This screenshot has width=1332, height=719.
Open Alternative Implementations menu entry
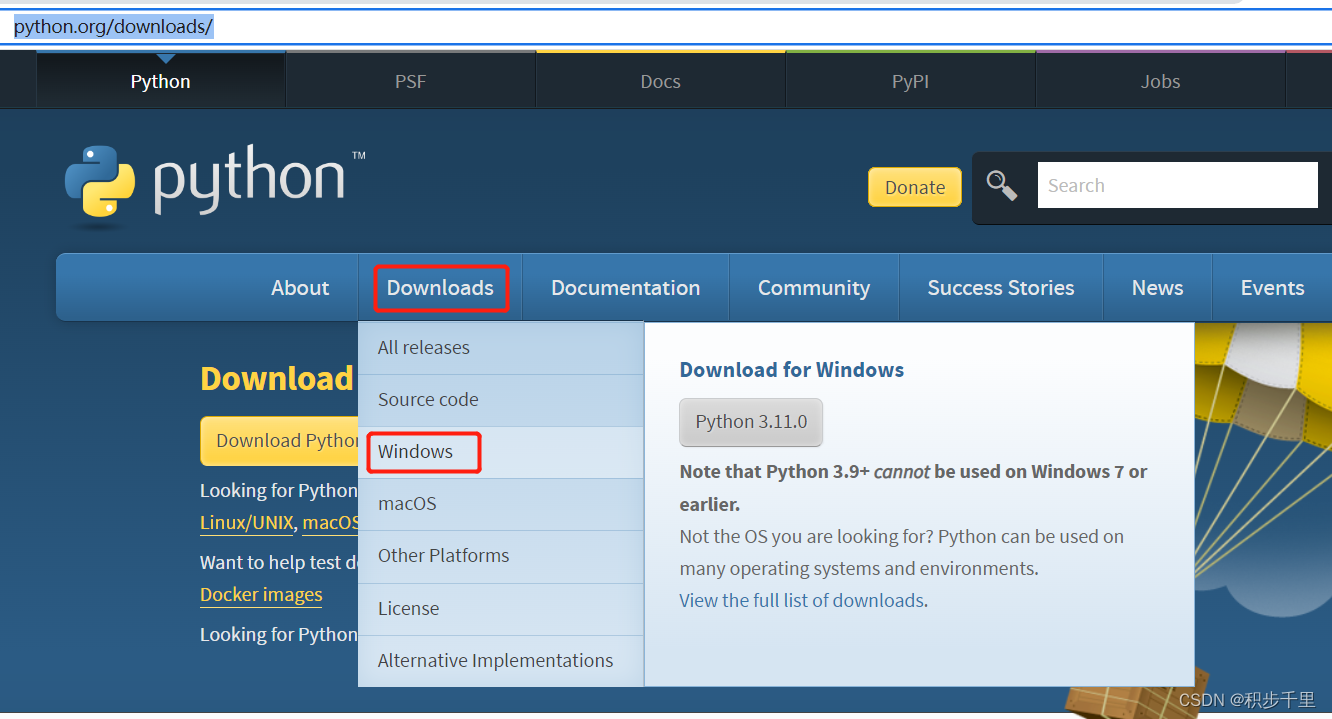501,661
